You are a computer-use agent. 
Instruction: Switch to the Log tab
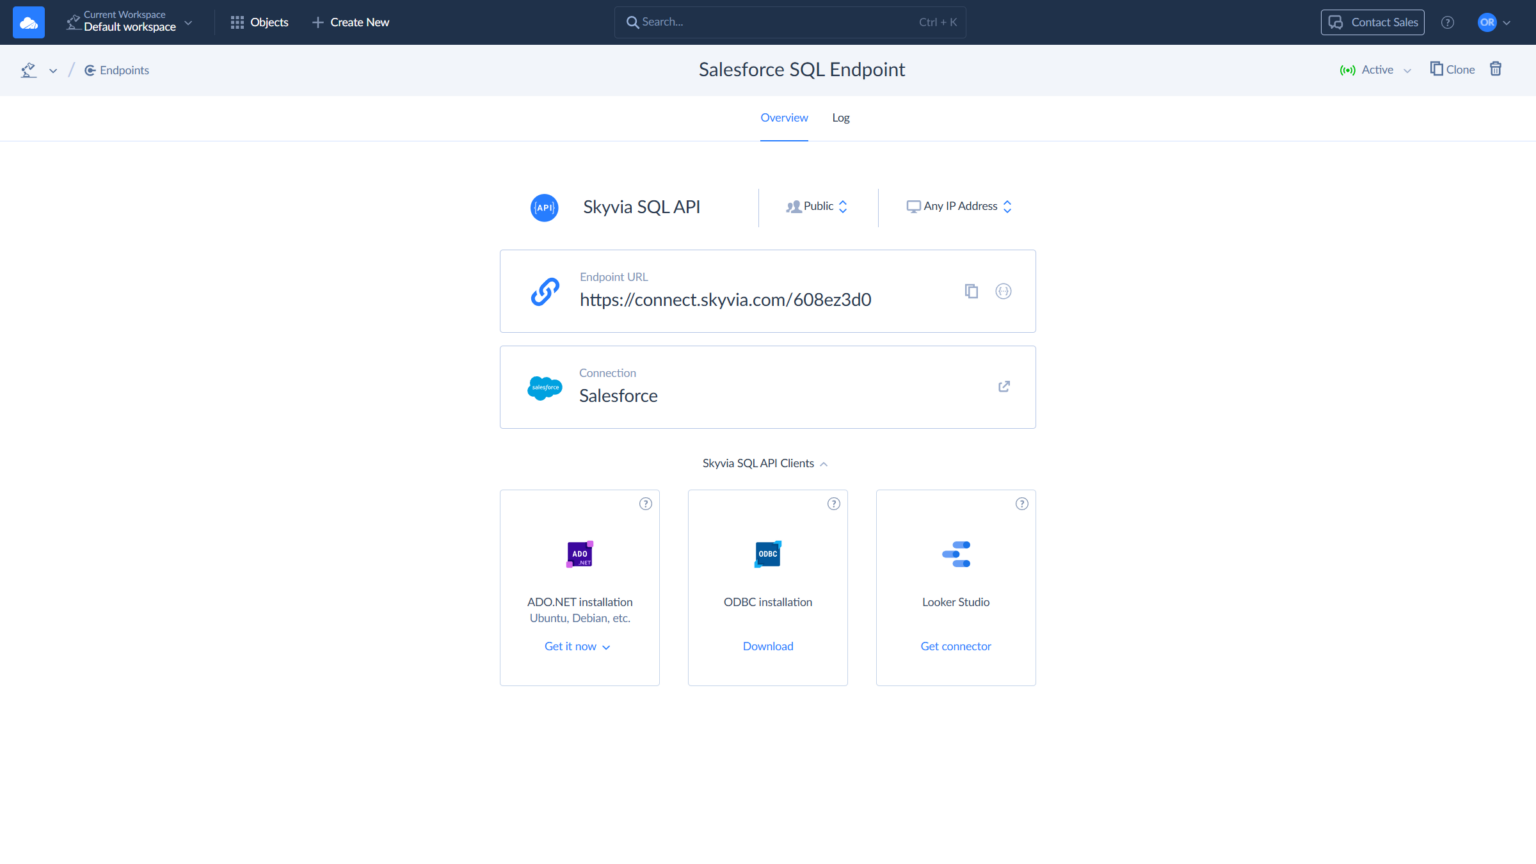point(840,117)
